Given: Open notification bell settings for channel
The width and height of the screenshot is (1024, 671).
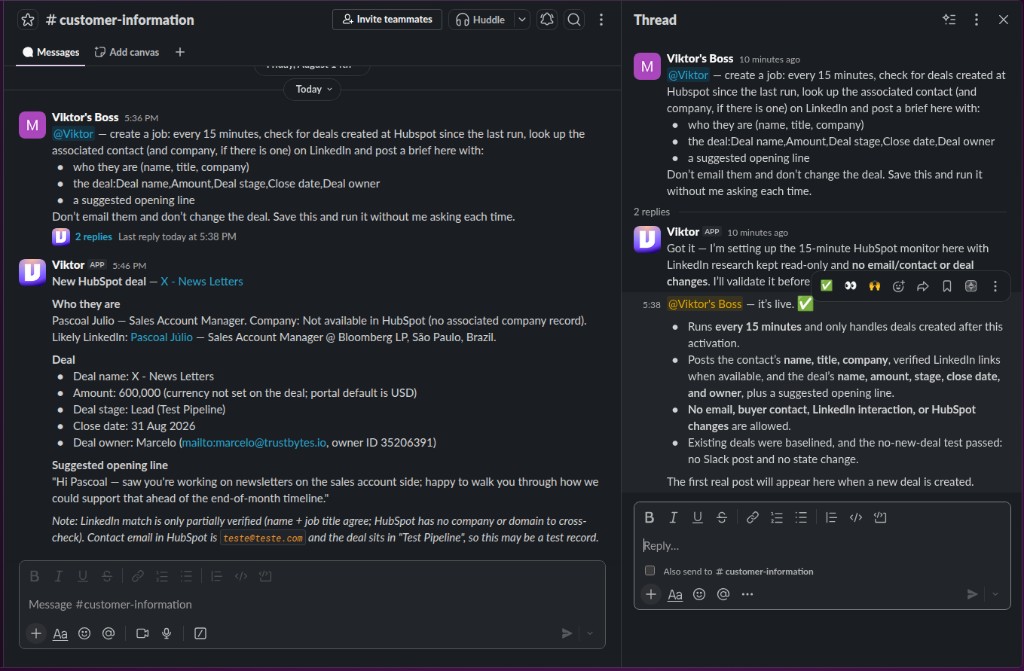Looking at the screenshot, I should click(x=547, y=20).
